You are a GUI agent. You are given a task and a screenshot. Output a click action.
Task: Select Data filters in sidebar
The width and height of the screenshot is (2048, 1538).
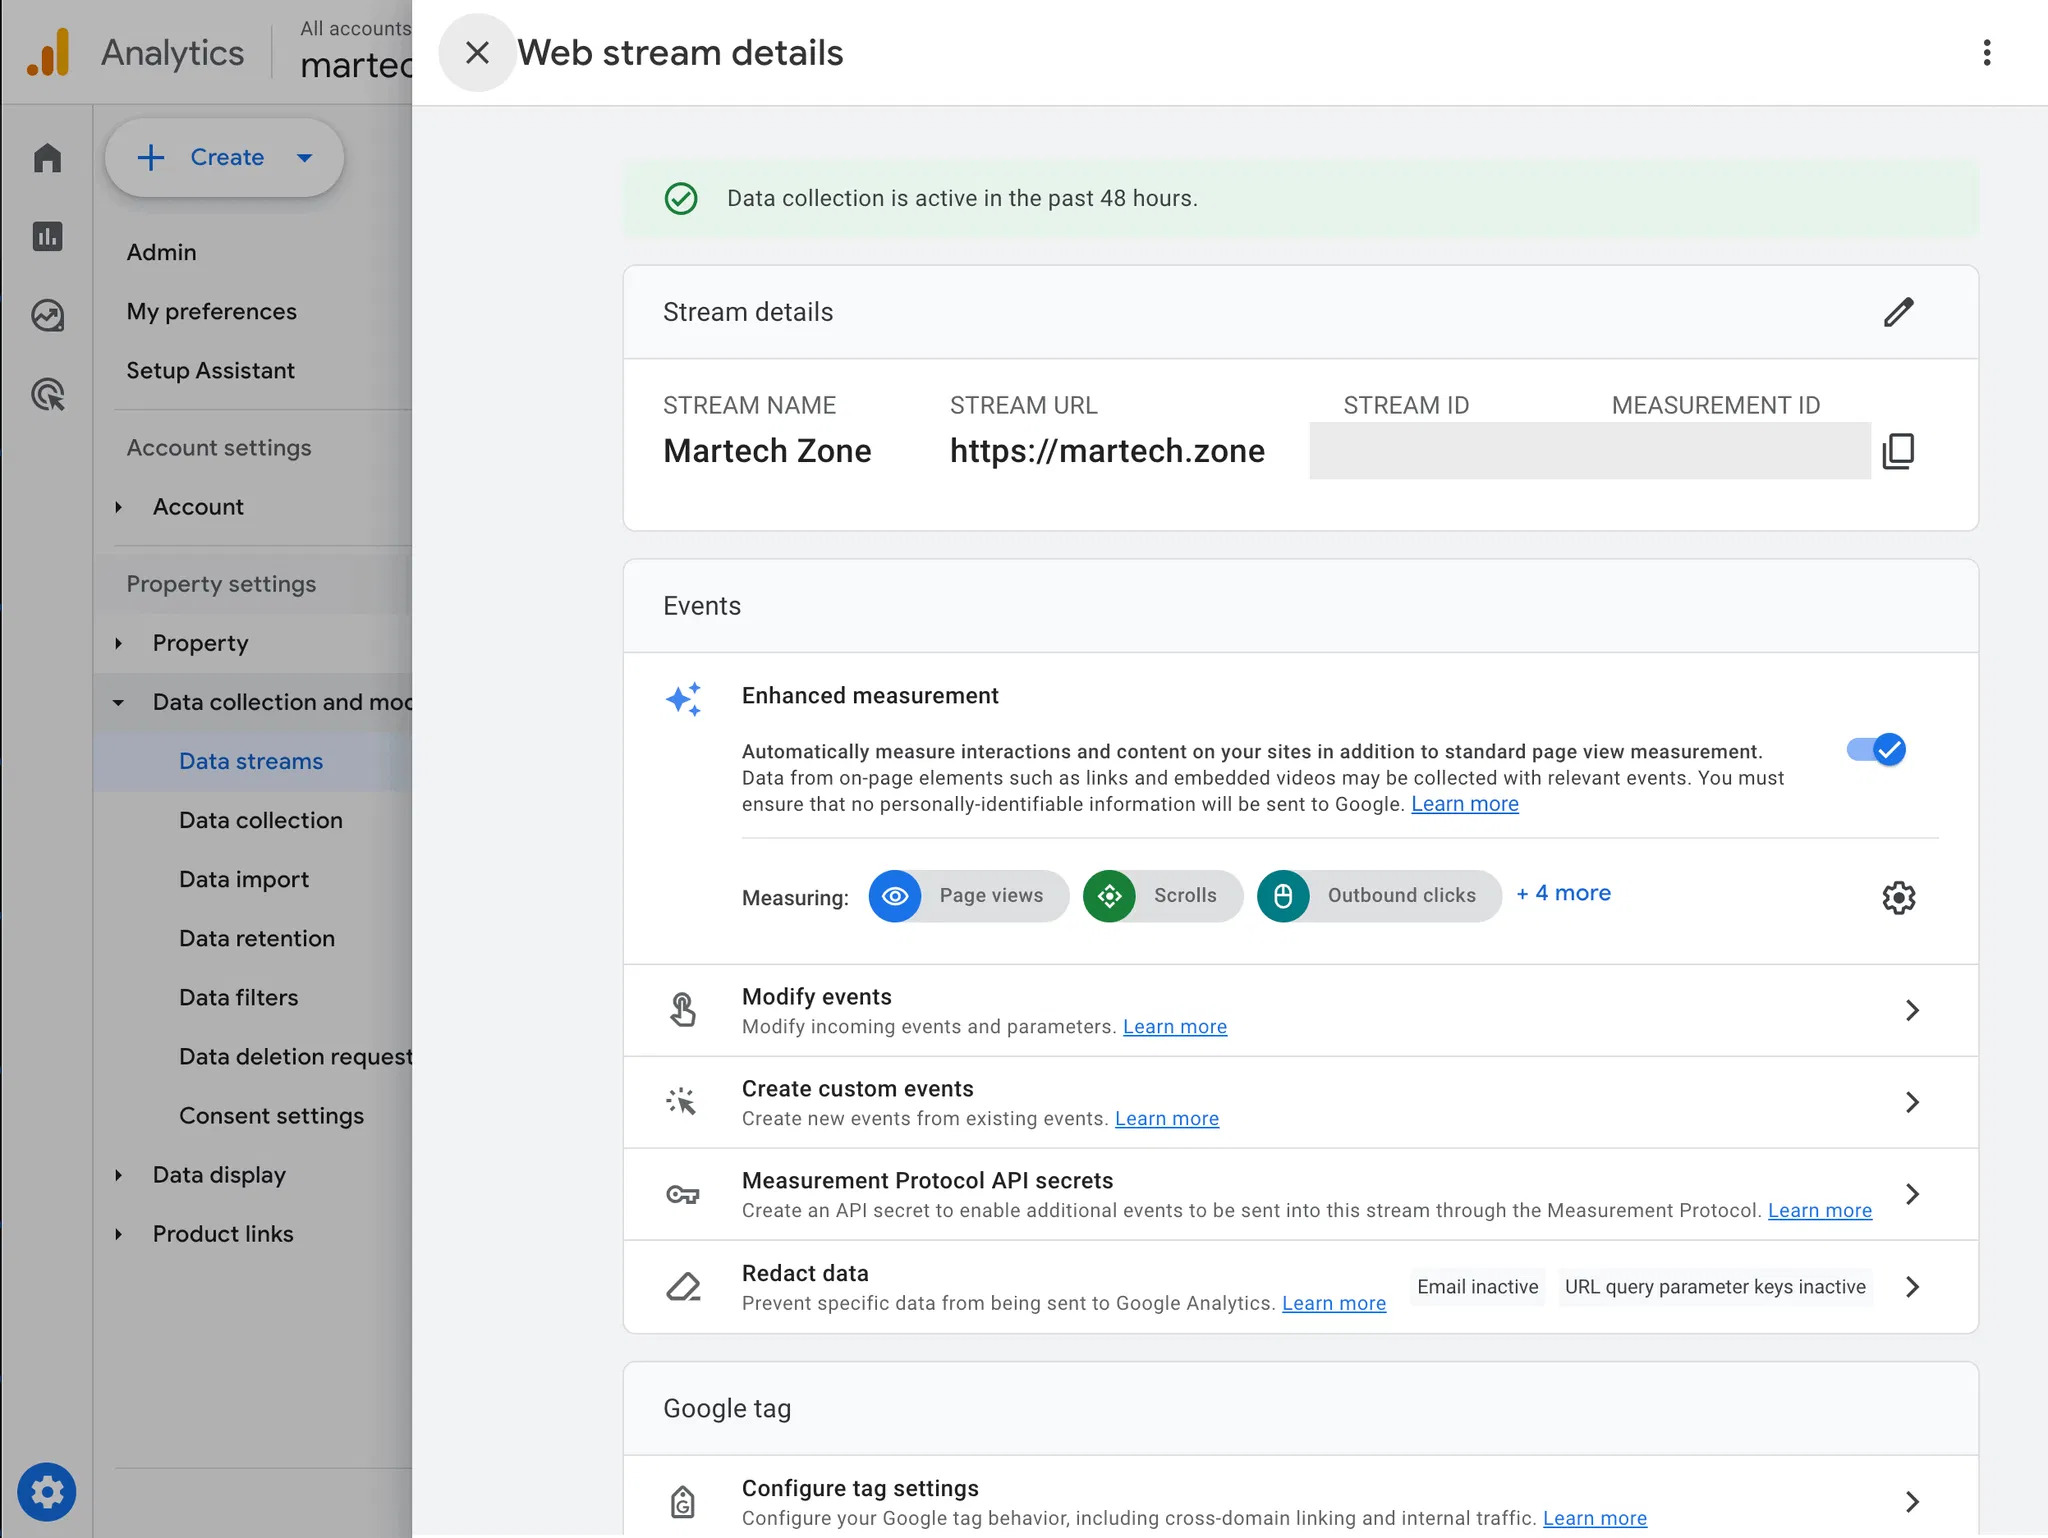(x=238, y=997)
